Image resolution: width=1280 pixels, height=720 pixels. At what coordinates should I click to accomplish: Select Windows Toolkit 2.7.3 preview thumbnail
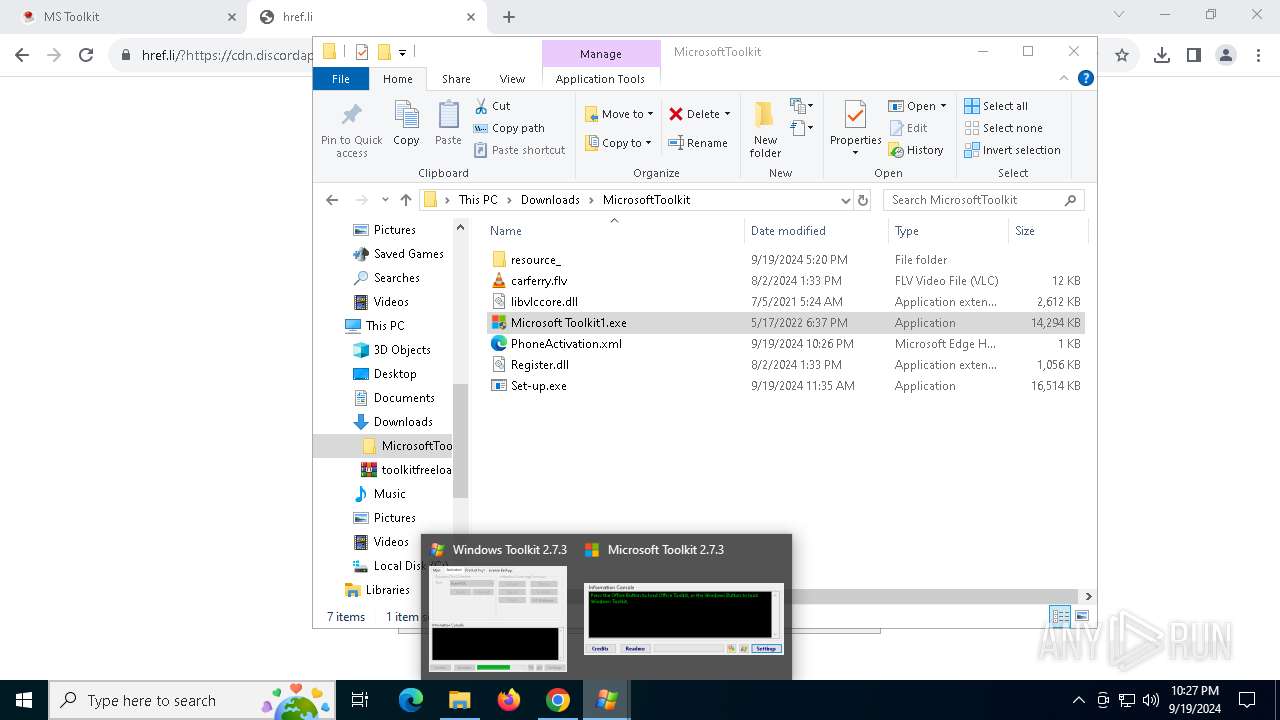(497, 620)
